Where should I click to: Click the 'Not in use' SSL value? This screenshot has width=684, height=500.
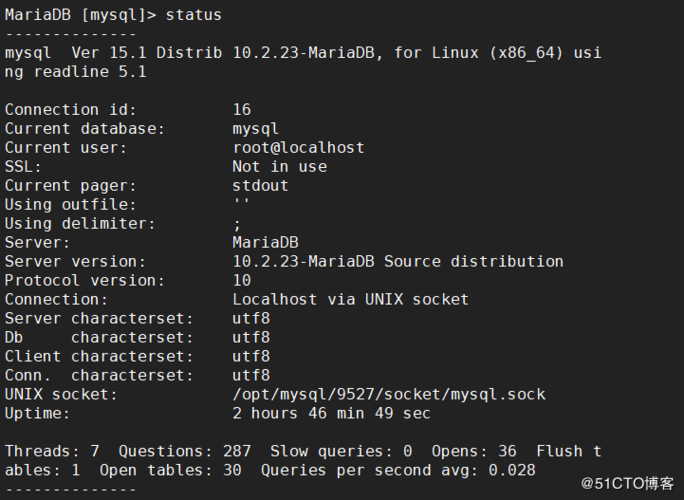pos(279,166)
